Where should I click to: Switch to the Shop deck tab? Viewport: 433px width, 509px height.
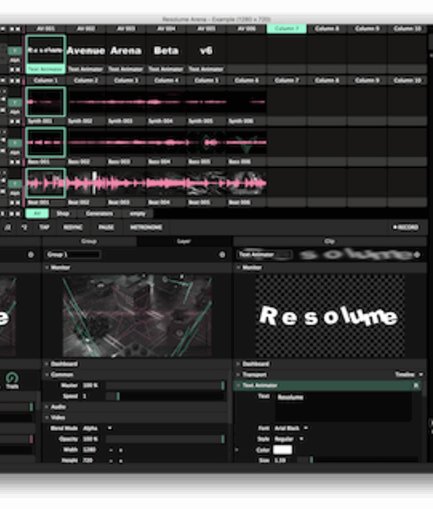[x=63, y=213]
